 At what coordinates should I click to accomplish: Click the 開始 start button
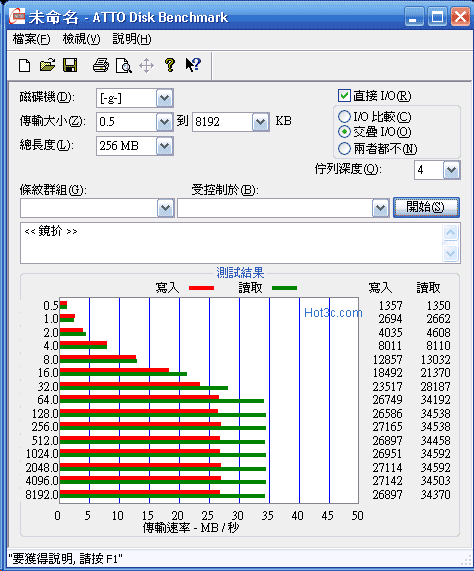coord(426,208)
